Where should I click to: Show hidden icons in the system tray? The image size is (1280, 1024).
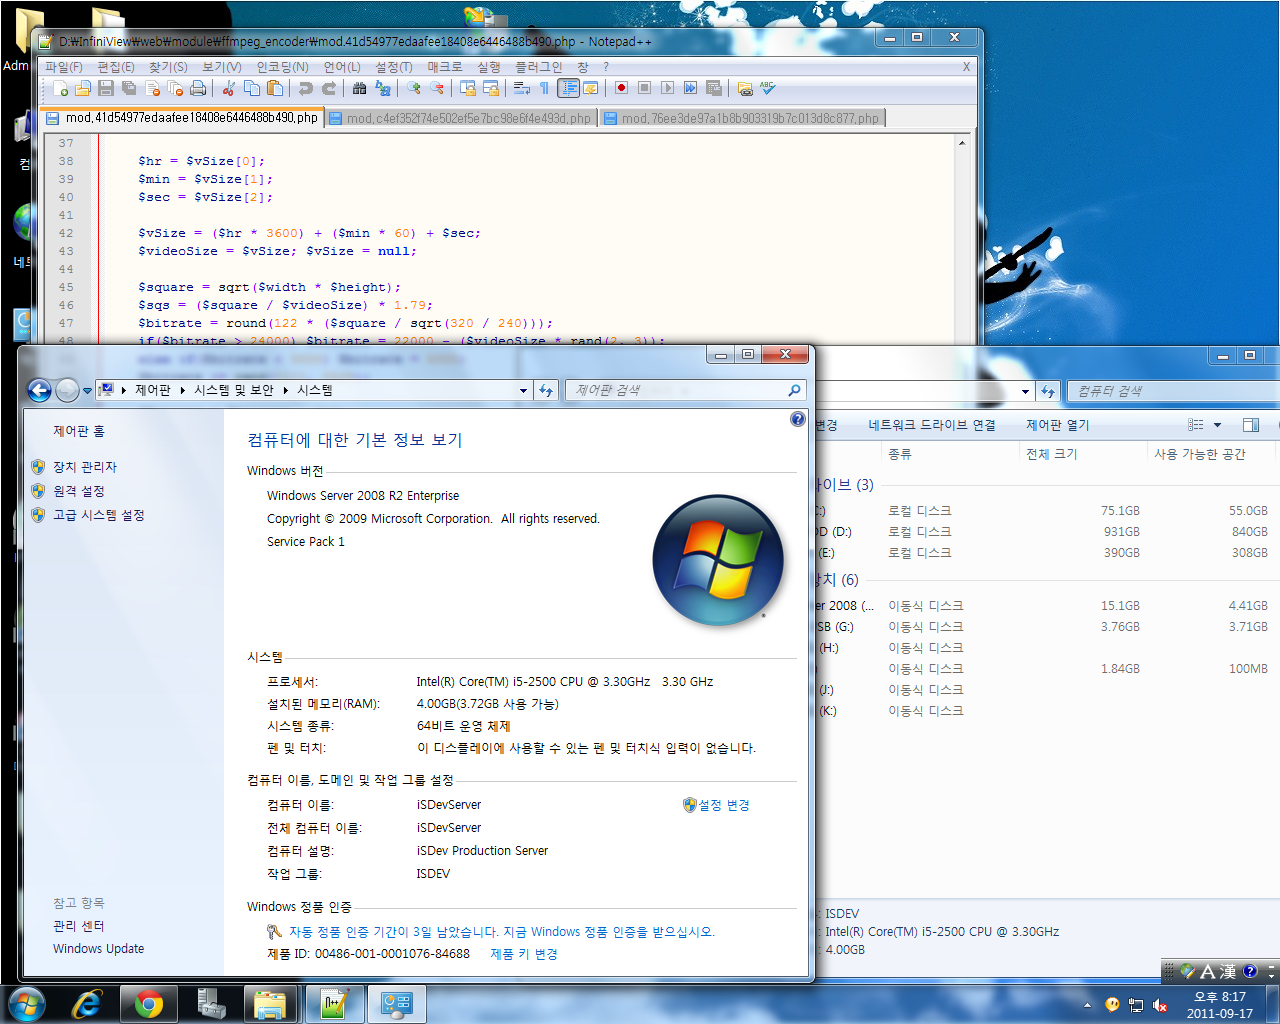(1087, 1005)
